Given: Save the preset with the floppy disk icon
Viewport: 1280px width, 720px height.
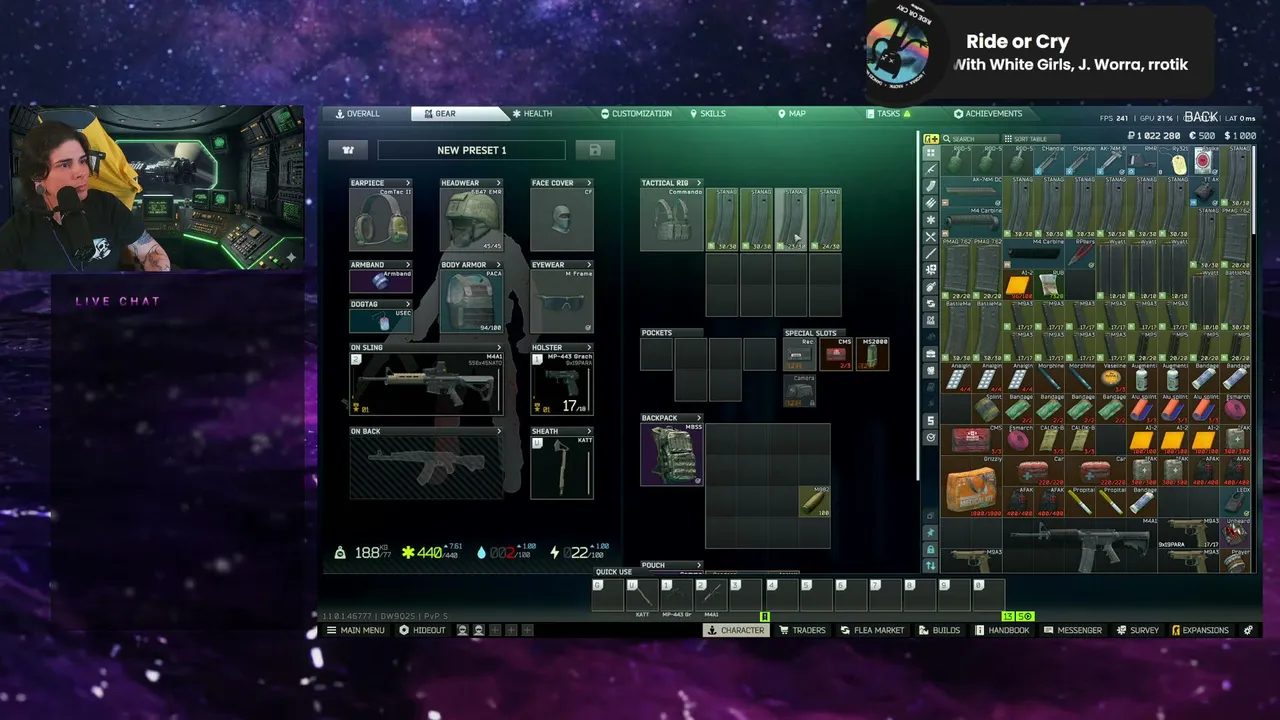Looking at the screenshot, I should pos(595,150).
